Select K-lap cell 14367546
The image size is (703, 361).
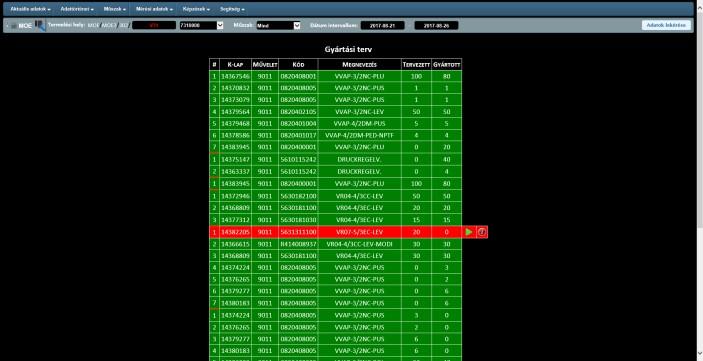pos(235,76)
